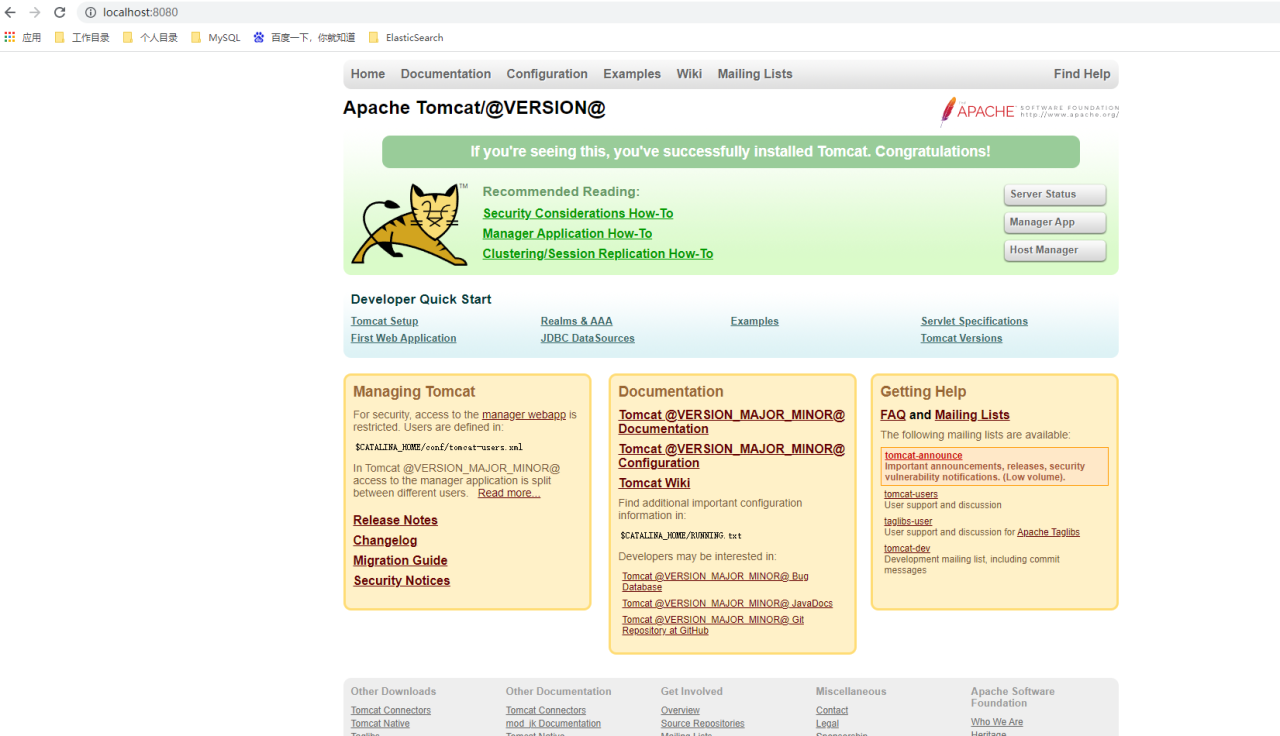Click the FAQ link in Getting Help
Screen dimensions: 1280x736
893,415
